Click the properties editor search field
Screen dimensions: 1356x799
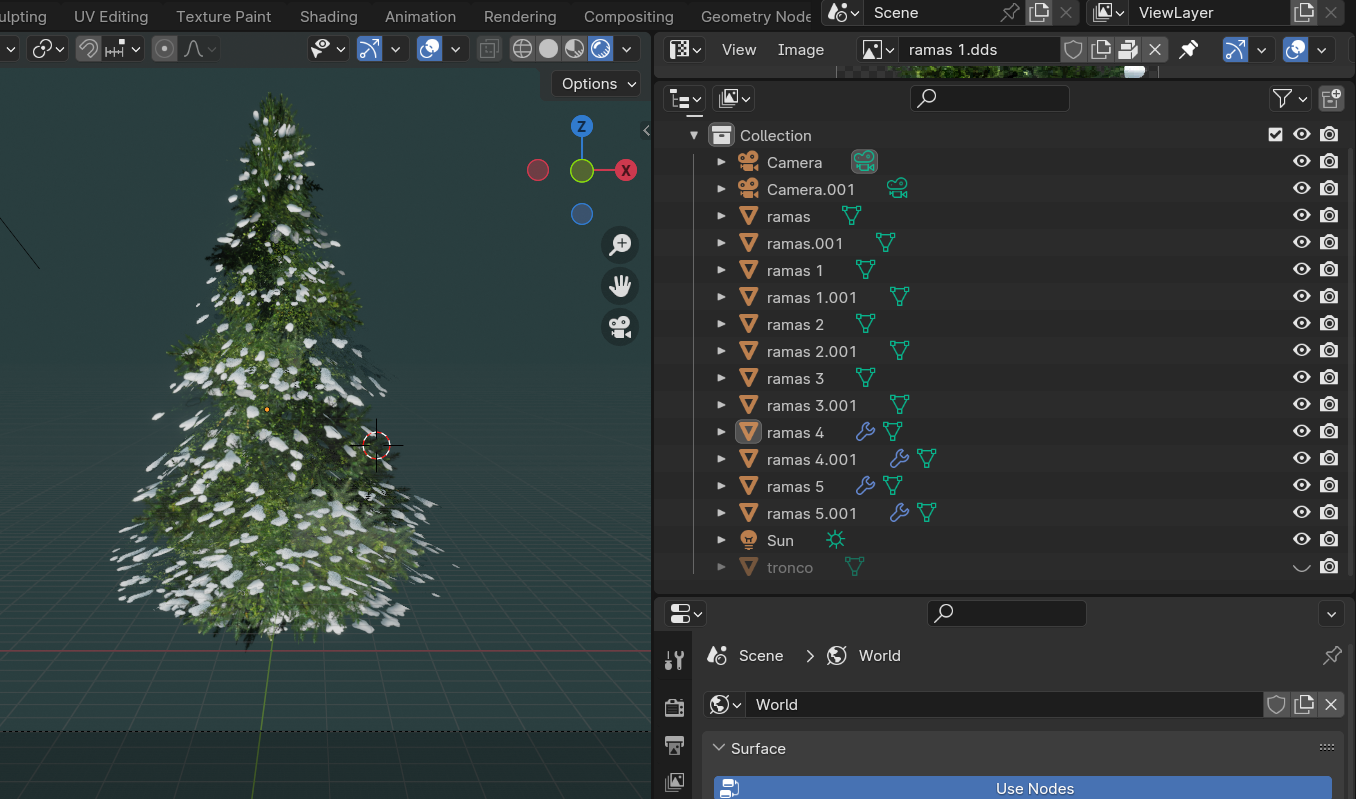point(1006,613)
